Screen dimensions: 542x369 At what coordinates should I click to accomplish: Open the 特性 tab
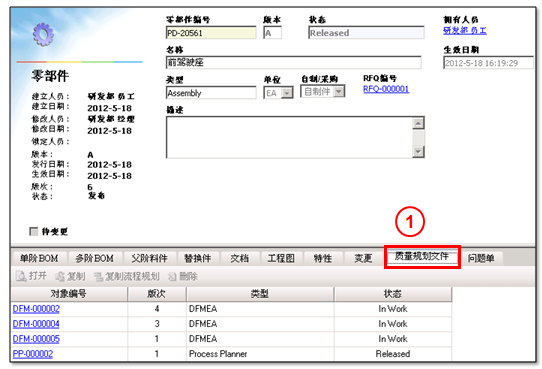click(x=323, y=258)
